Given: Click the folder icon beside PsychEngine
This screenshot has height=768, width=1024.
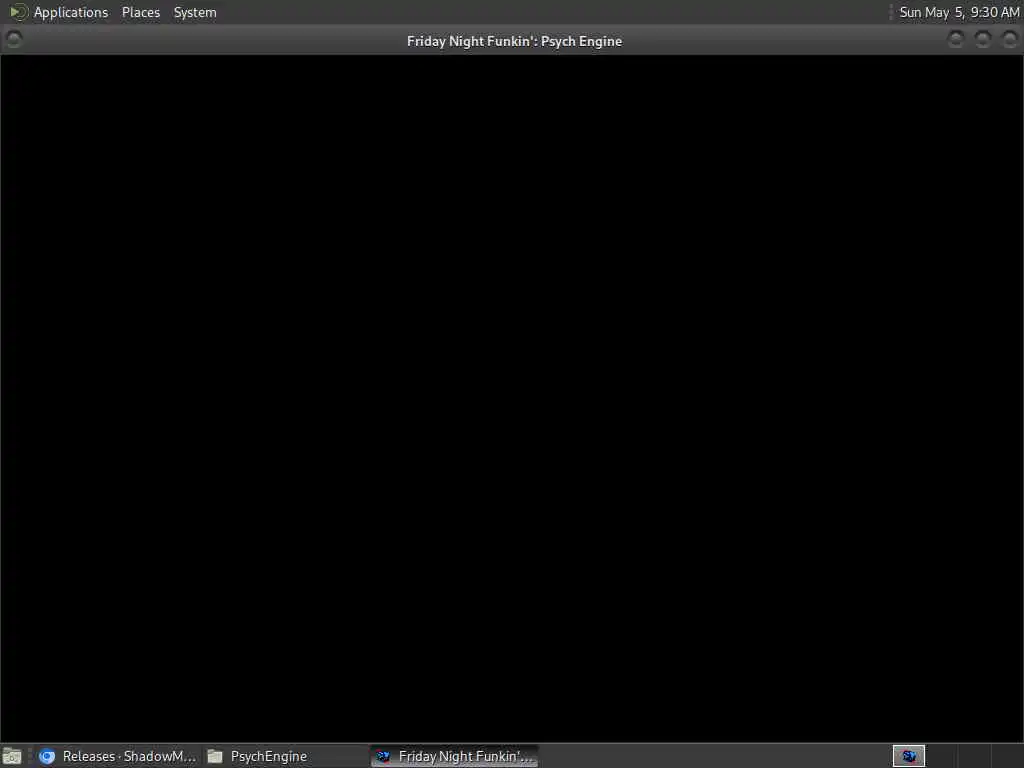Looking at the screenshot, I should 215,756.
